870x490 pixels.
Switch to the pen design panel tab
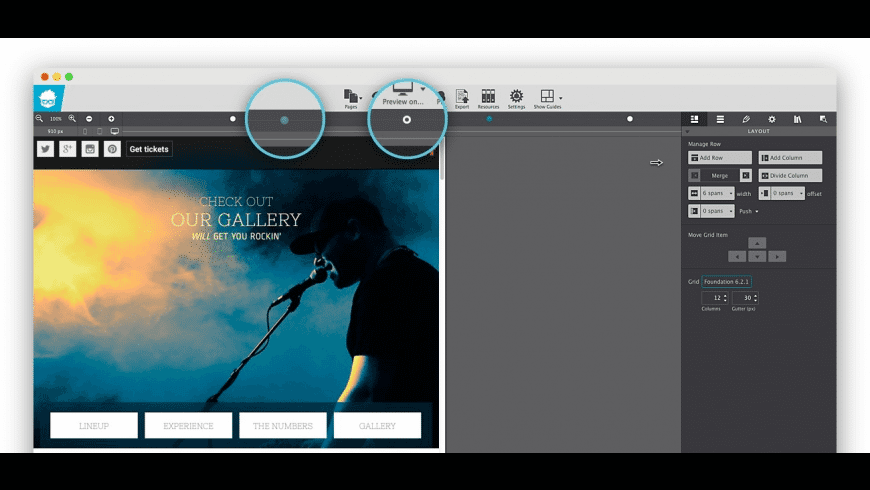tap(746, 119)
